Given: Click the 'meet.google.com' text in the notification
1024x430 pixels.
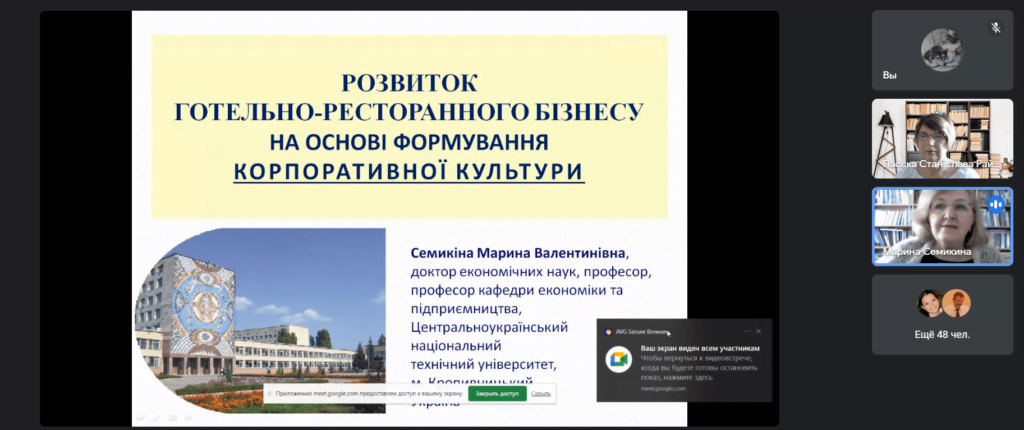Looking at the screenshot, I should 663,388.
